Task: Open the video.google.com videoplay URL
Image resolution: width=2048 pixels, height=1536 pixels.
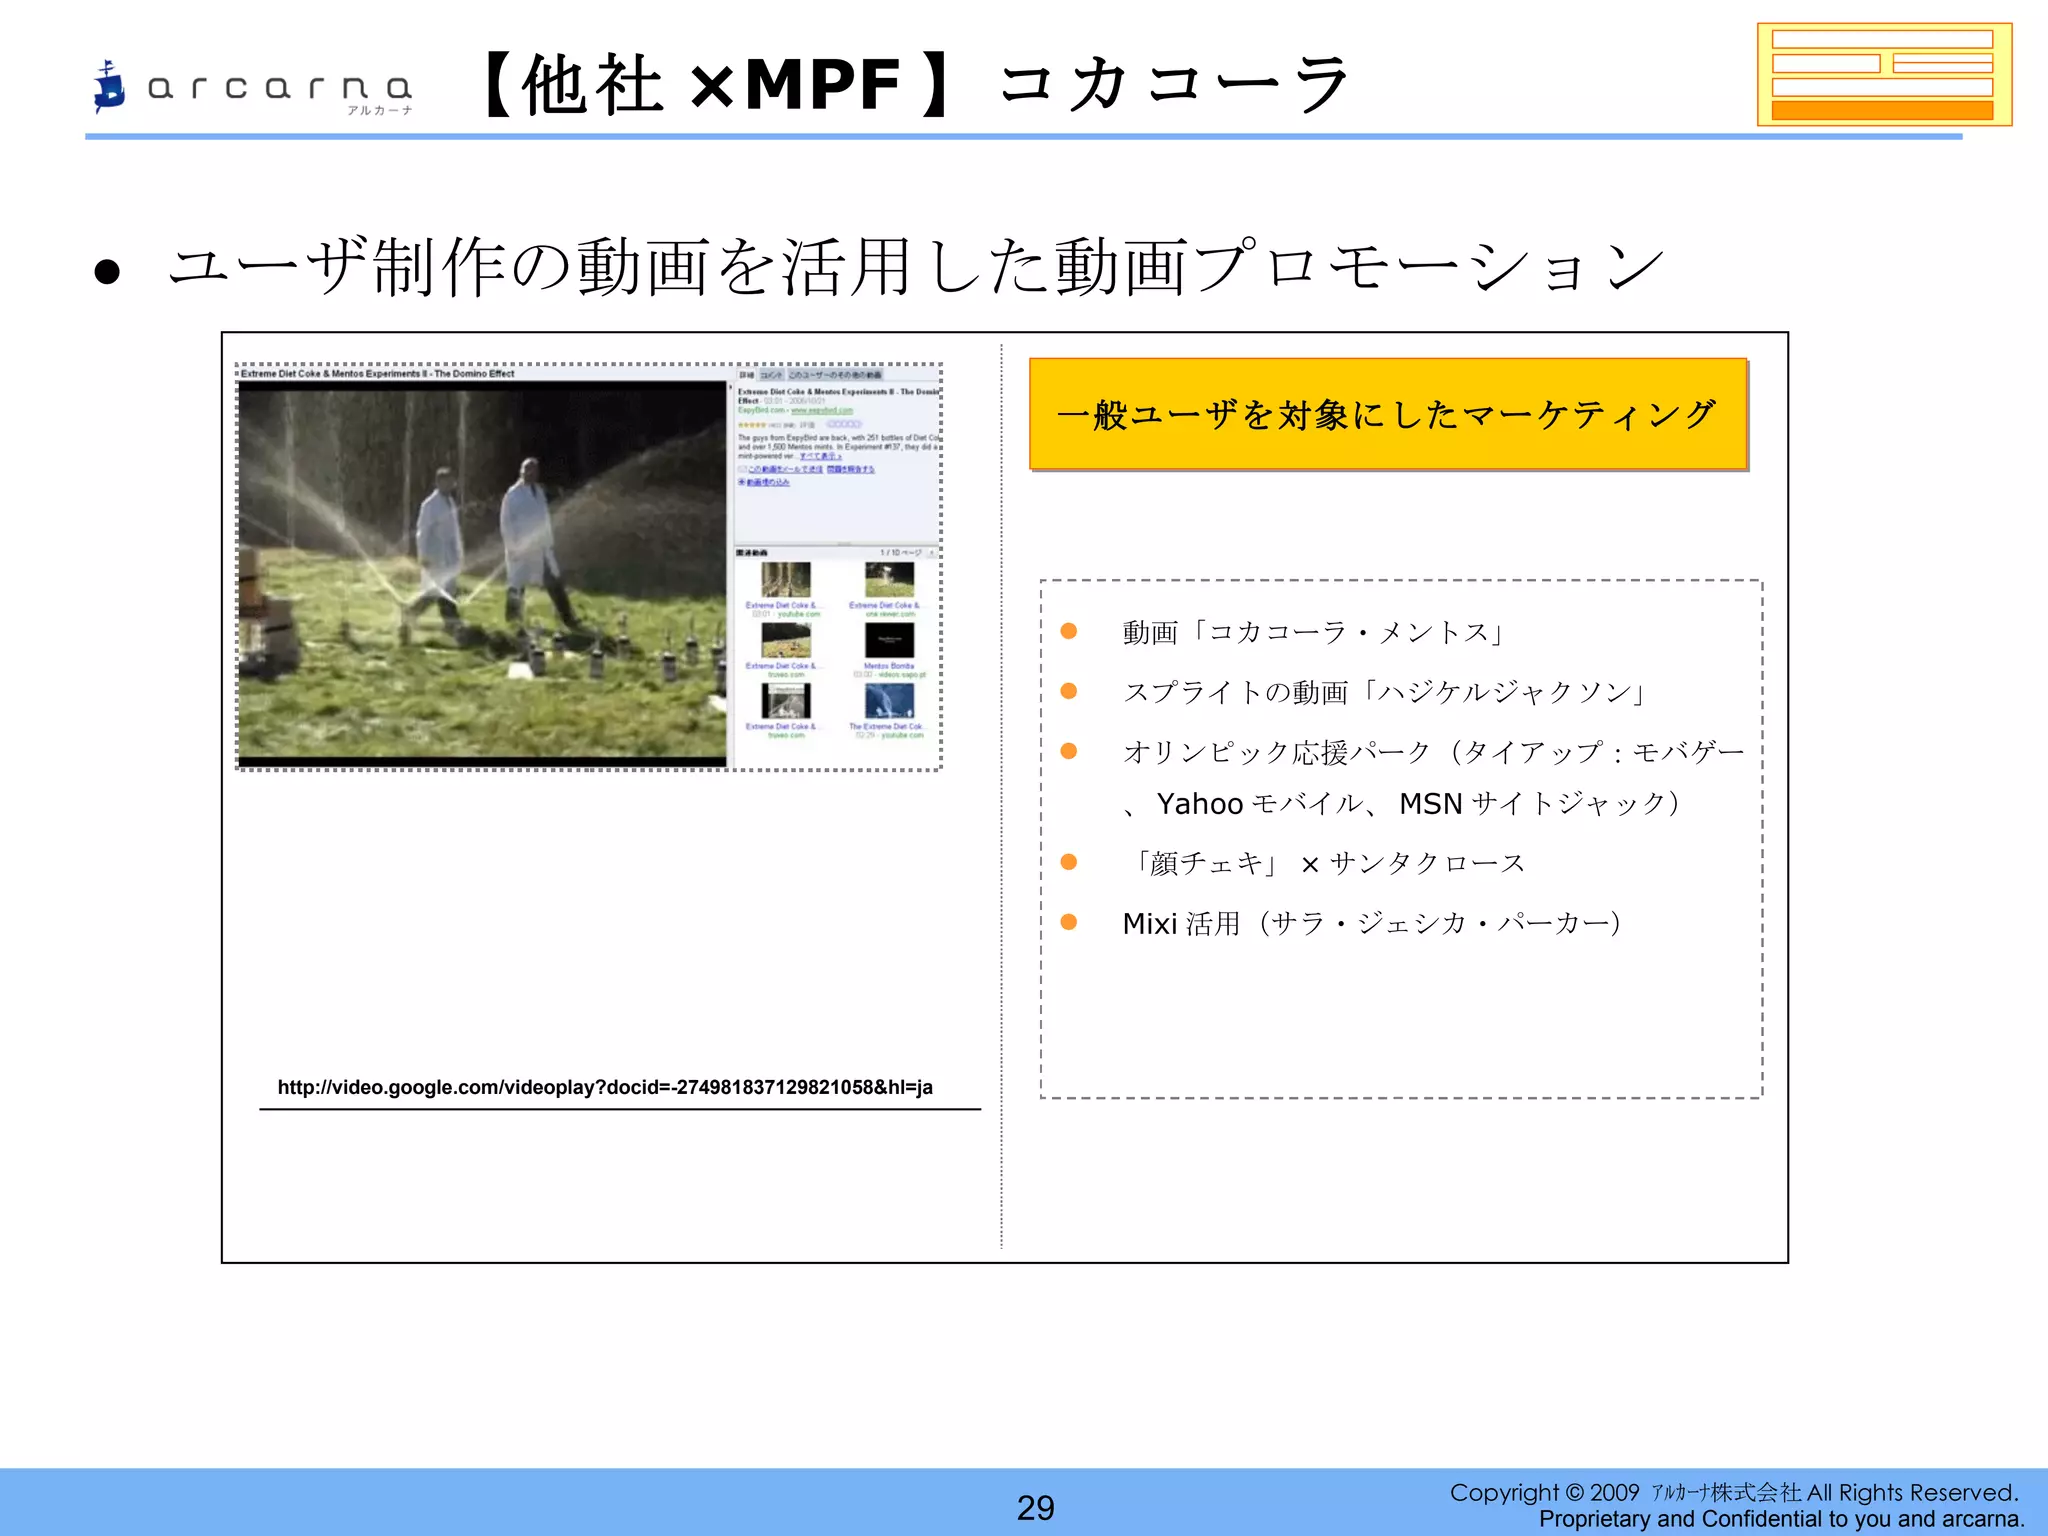Action: point(605,1087)
